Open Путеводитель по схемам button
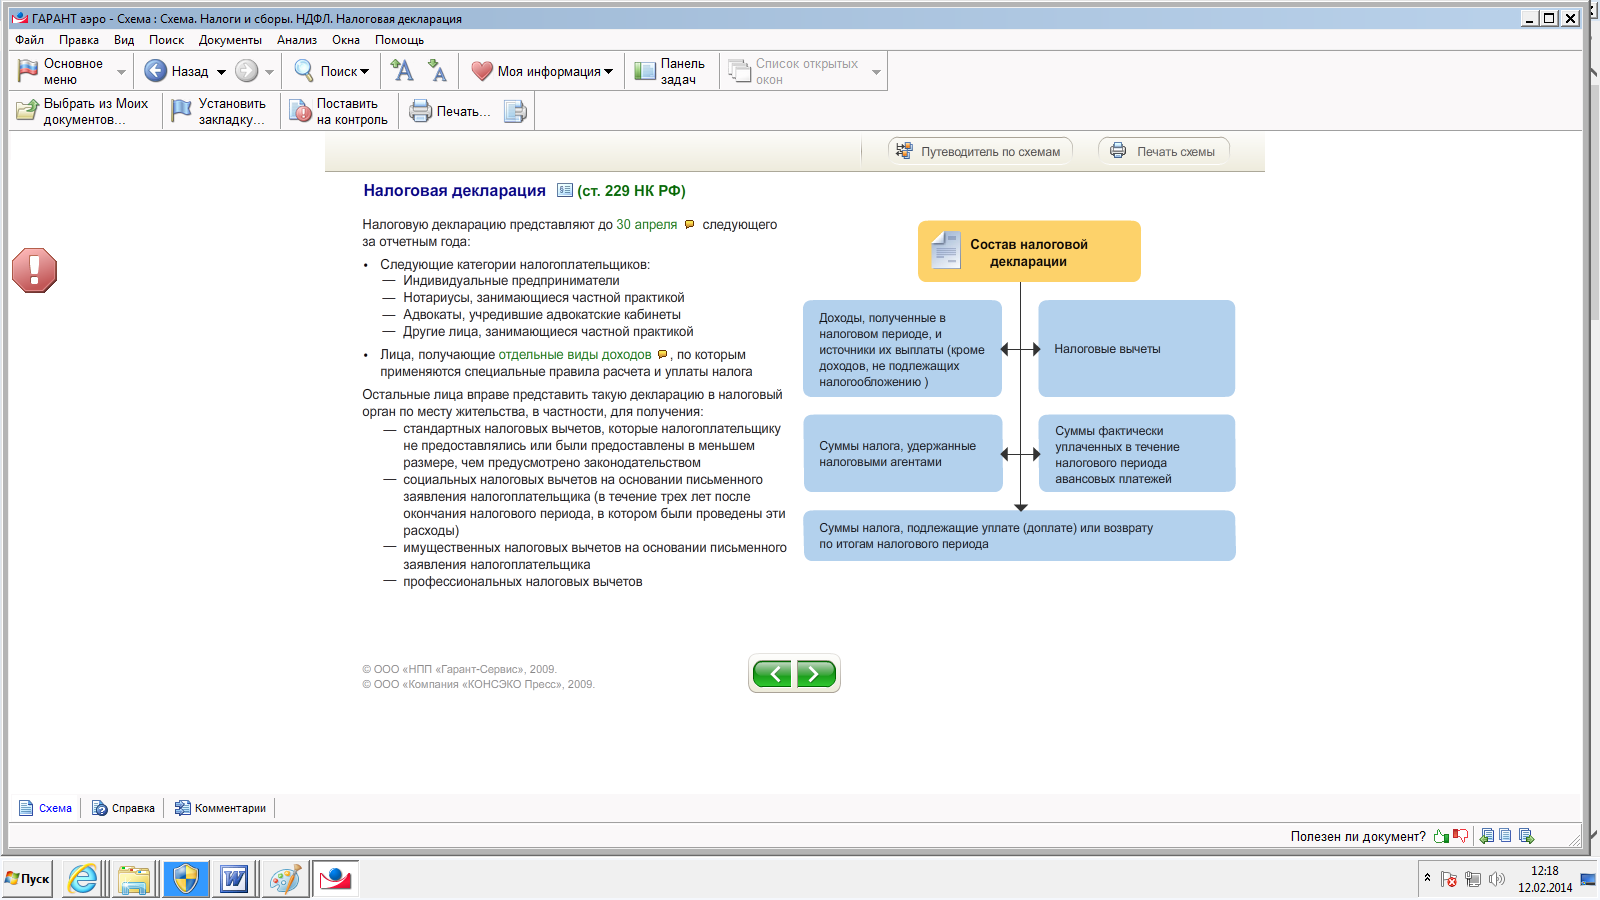 (x=980, y=151)
